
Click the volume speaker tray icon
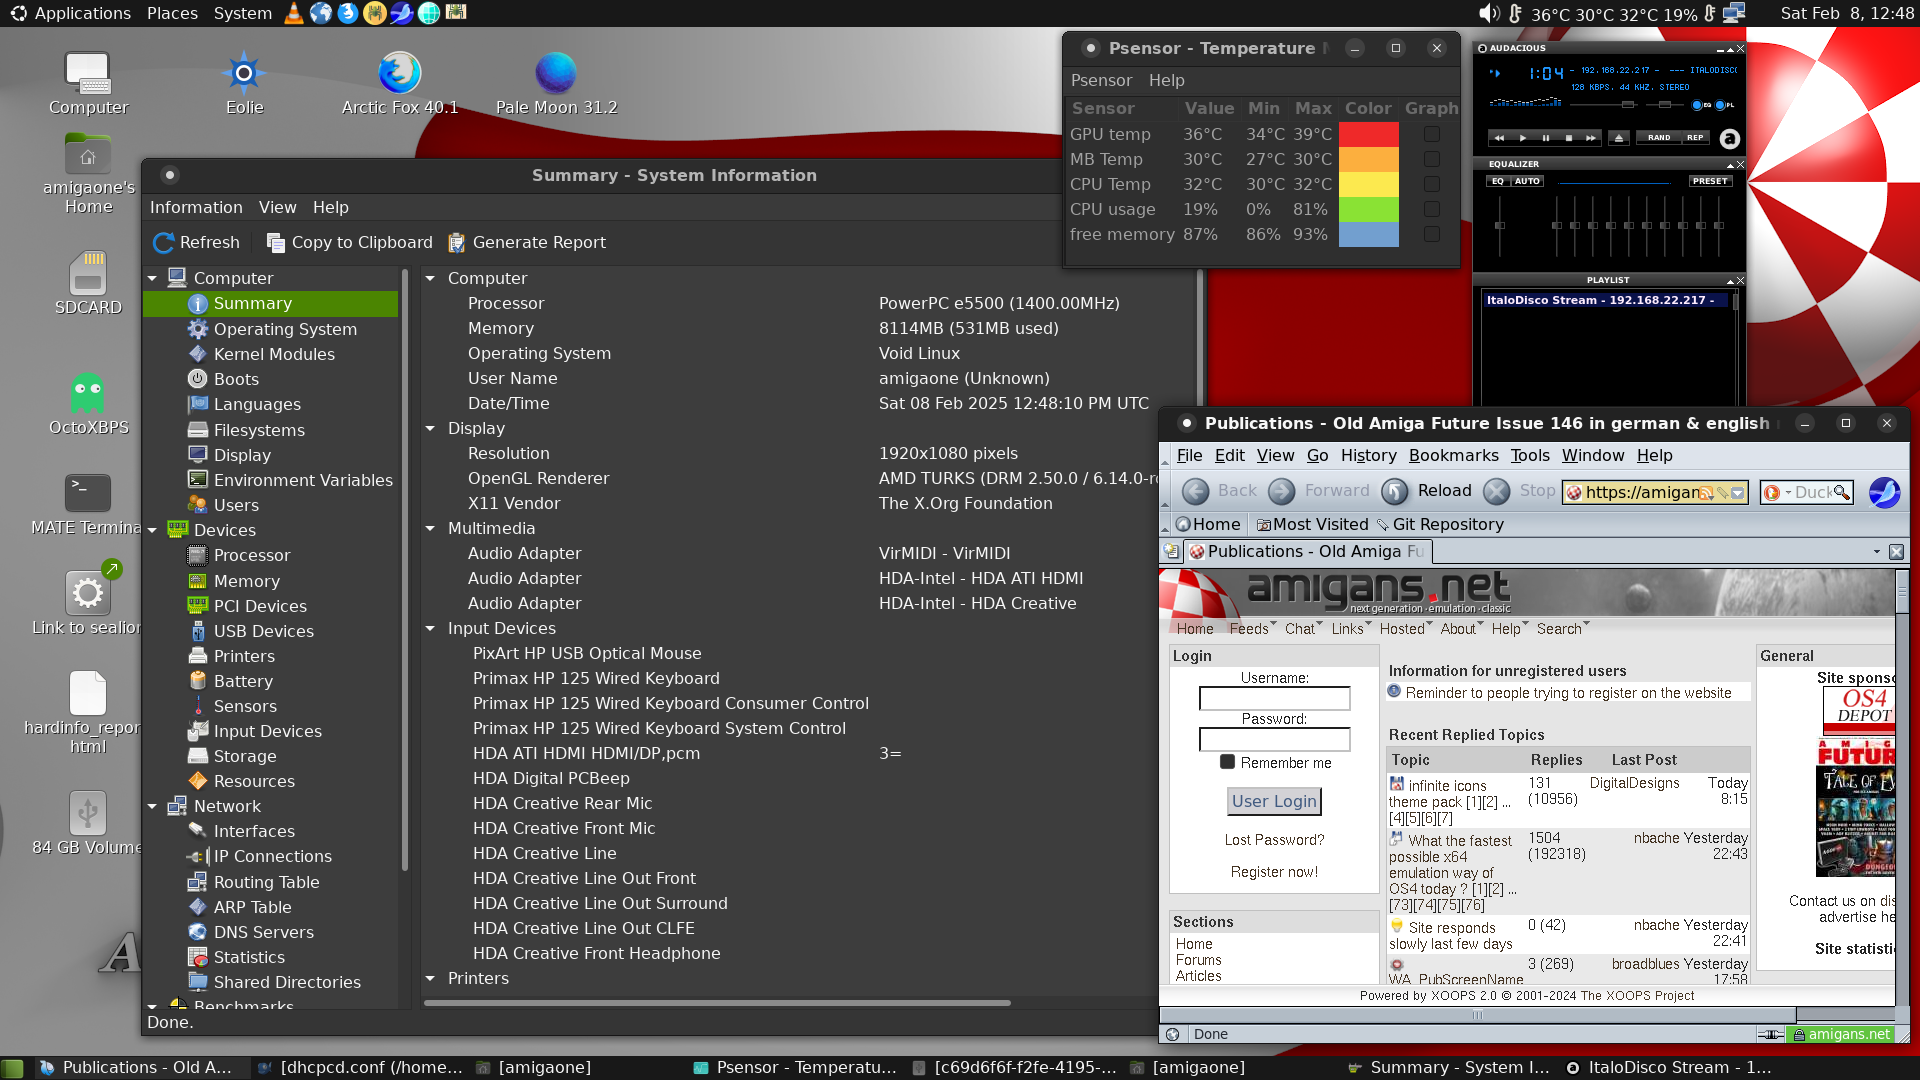tap(1489, 13)
